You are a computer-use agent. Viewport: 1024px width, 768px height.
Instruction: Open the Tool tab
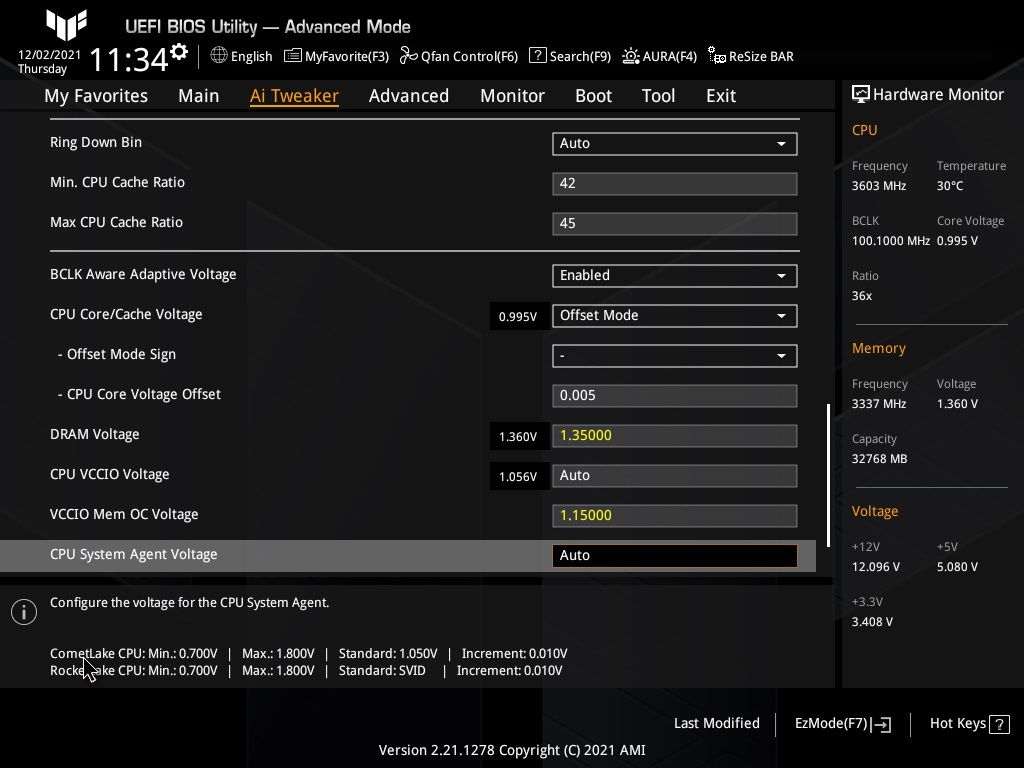pos(658,96)
